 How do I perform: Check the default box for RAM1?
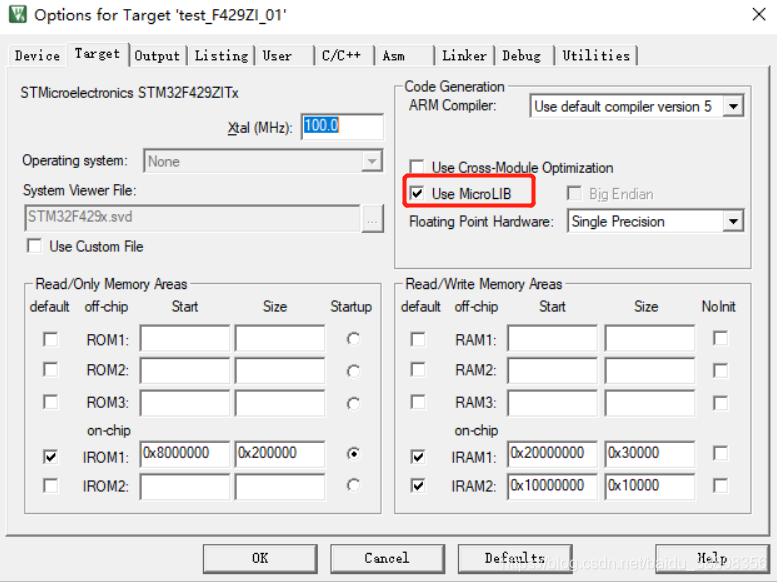[x=418, y=340]
